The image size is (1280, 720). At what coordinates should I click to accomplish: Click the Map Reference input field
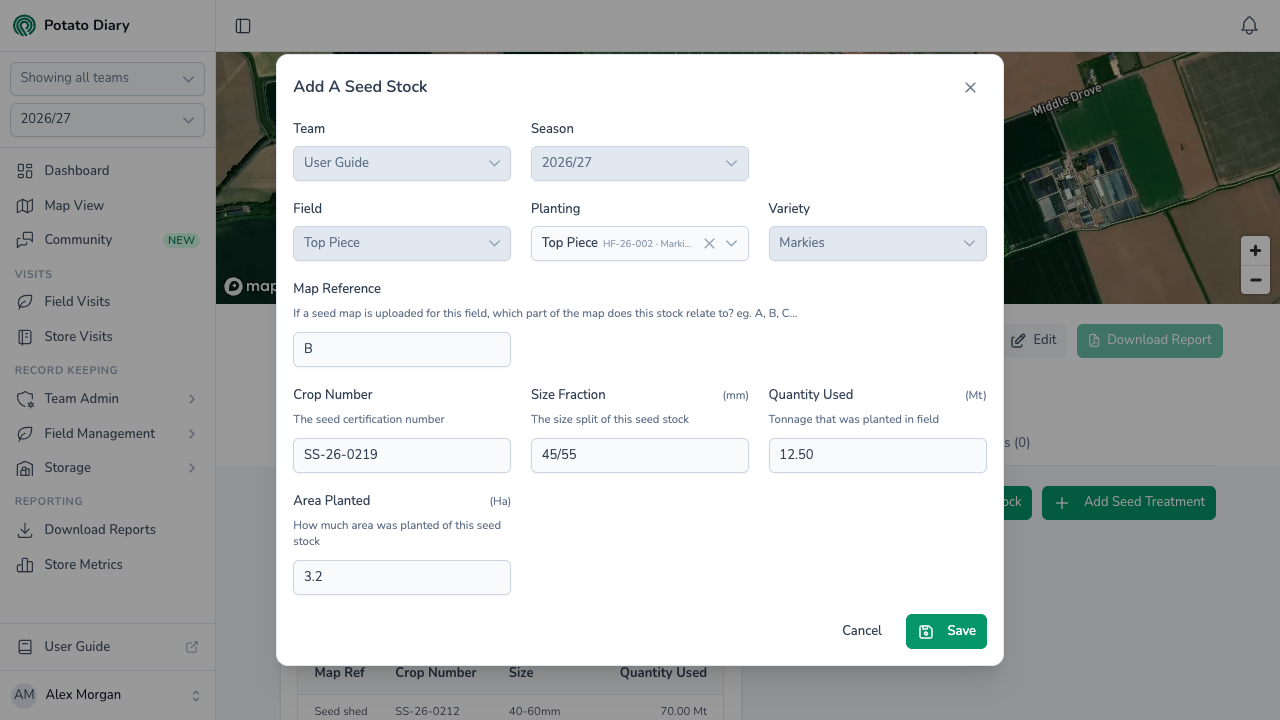[x=402, y=349]
